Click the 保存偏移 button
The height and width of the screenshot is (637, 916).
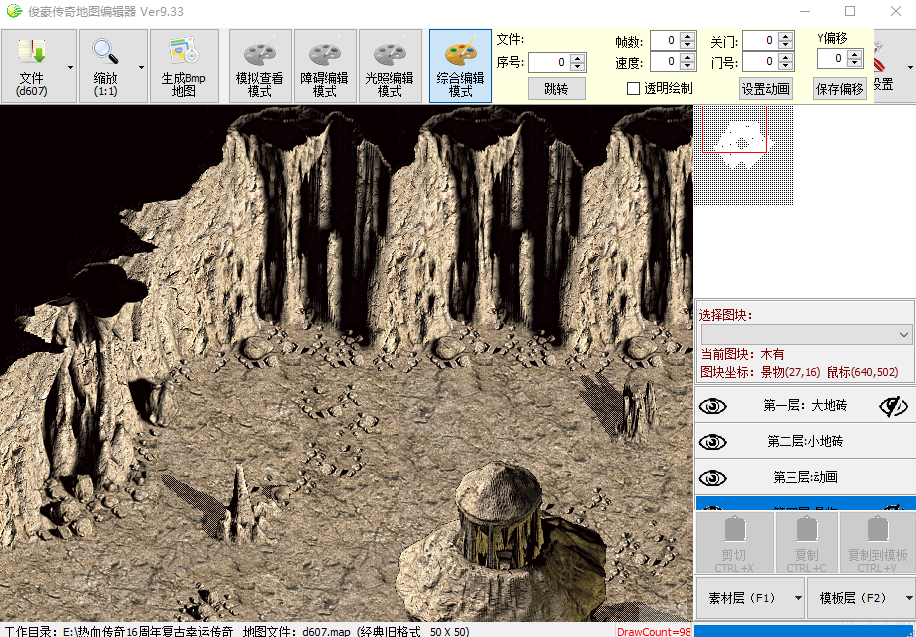pos(839,89)
